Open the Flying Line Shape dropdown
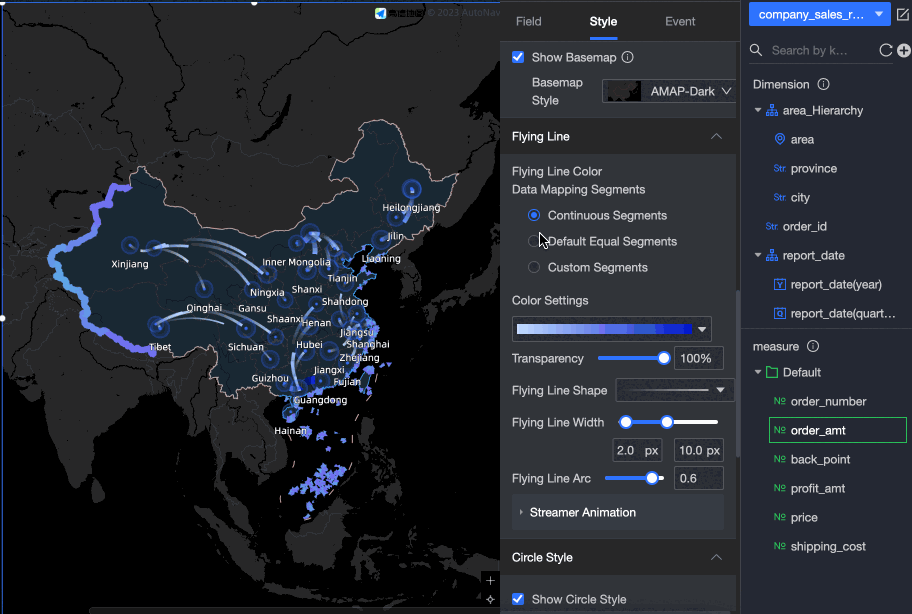912x614 pixels. pyautogui.click(x=674, y=390)
